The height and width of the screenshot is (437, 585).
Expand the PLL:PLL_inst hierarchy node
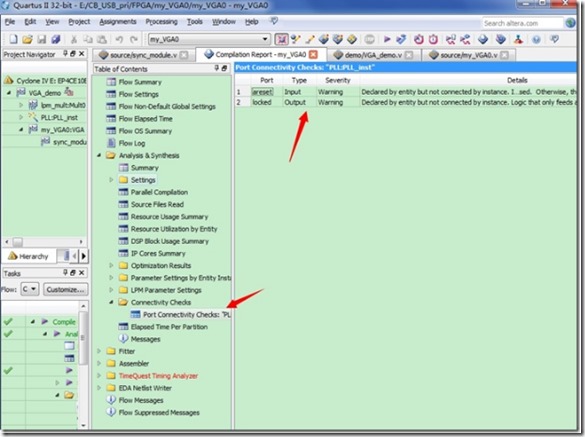tap(21, 117)
